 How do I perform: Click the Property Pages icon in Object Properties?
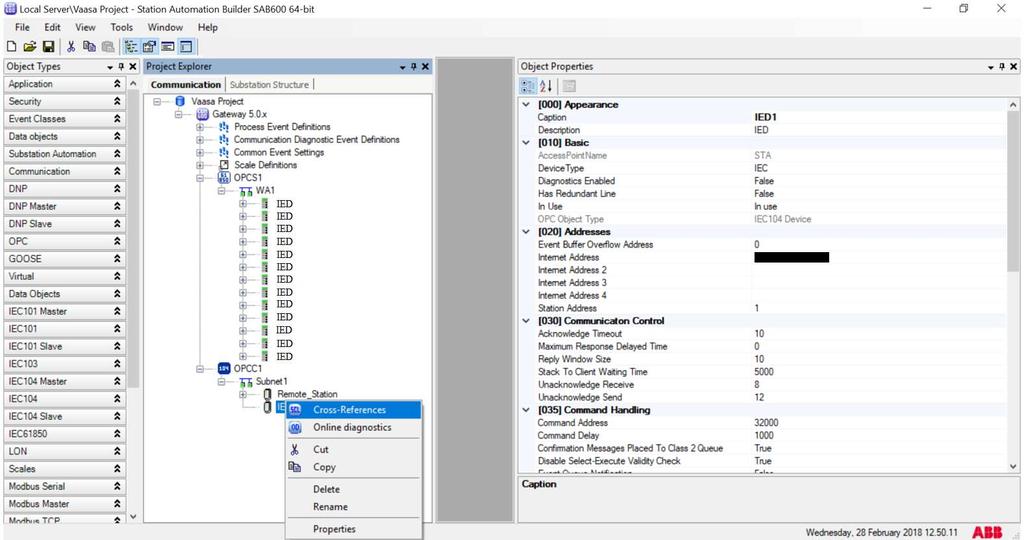[x=569, y=86]
